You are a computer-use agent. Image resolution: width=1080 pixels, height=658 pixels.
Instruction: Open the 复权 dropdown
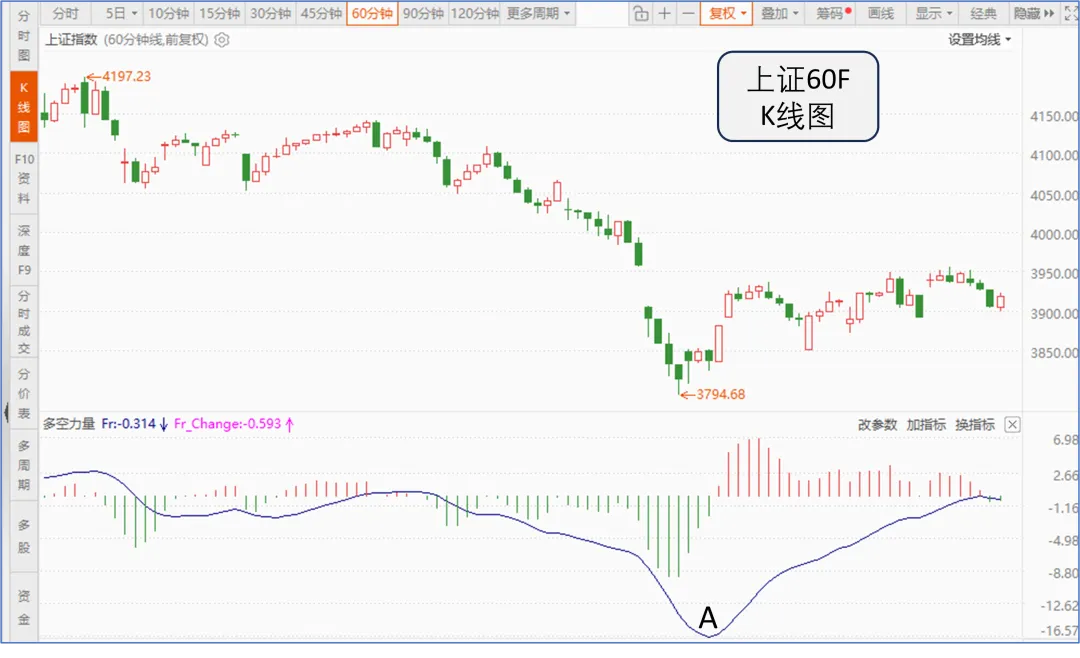tap(727, 13)
